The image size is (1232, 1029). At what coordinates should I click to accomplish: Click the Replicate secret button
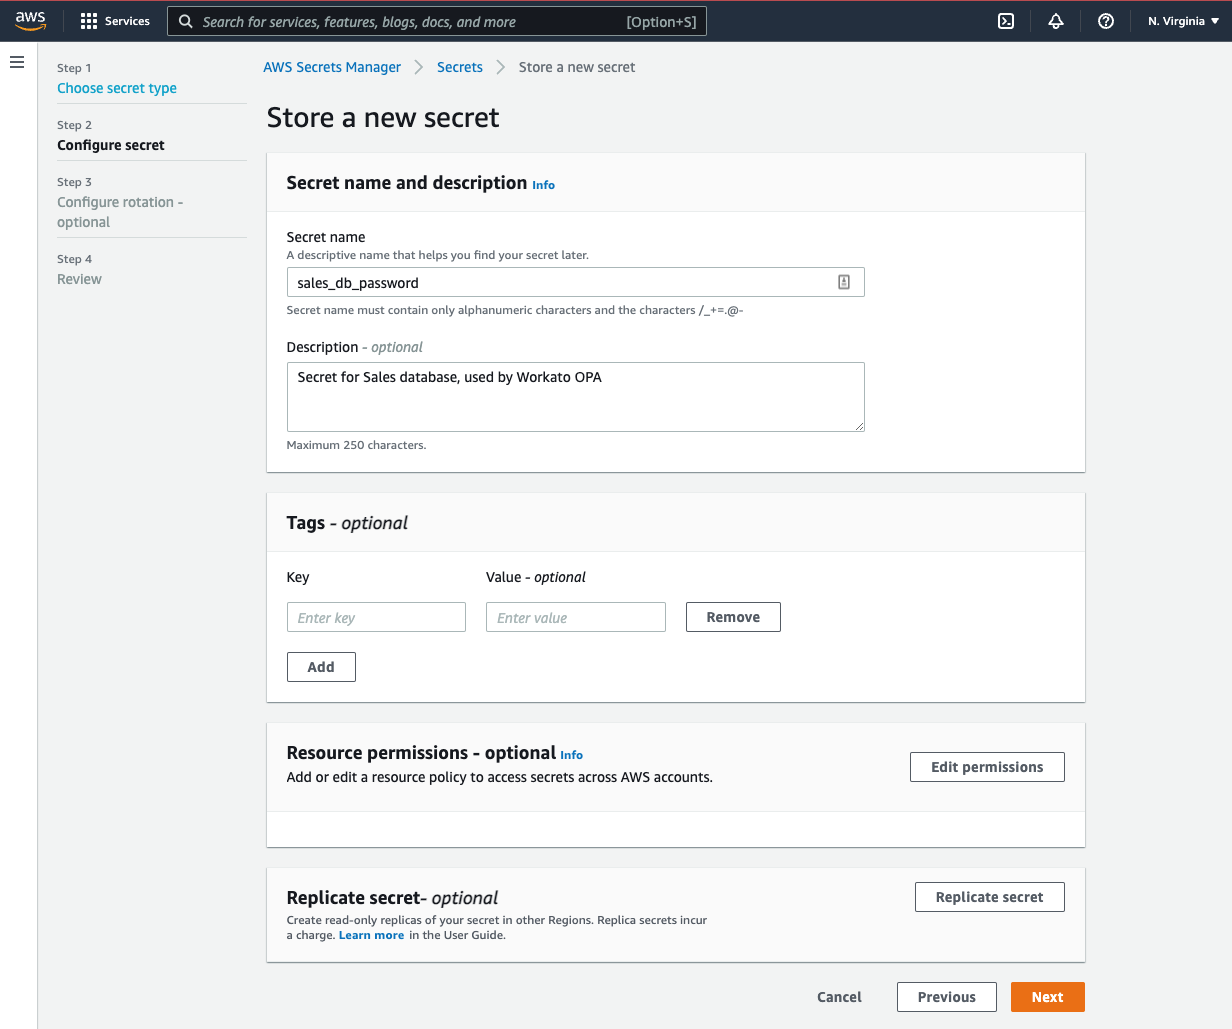tap(989, 896)
